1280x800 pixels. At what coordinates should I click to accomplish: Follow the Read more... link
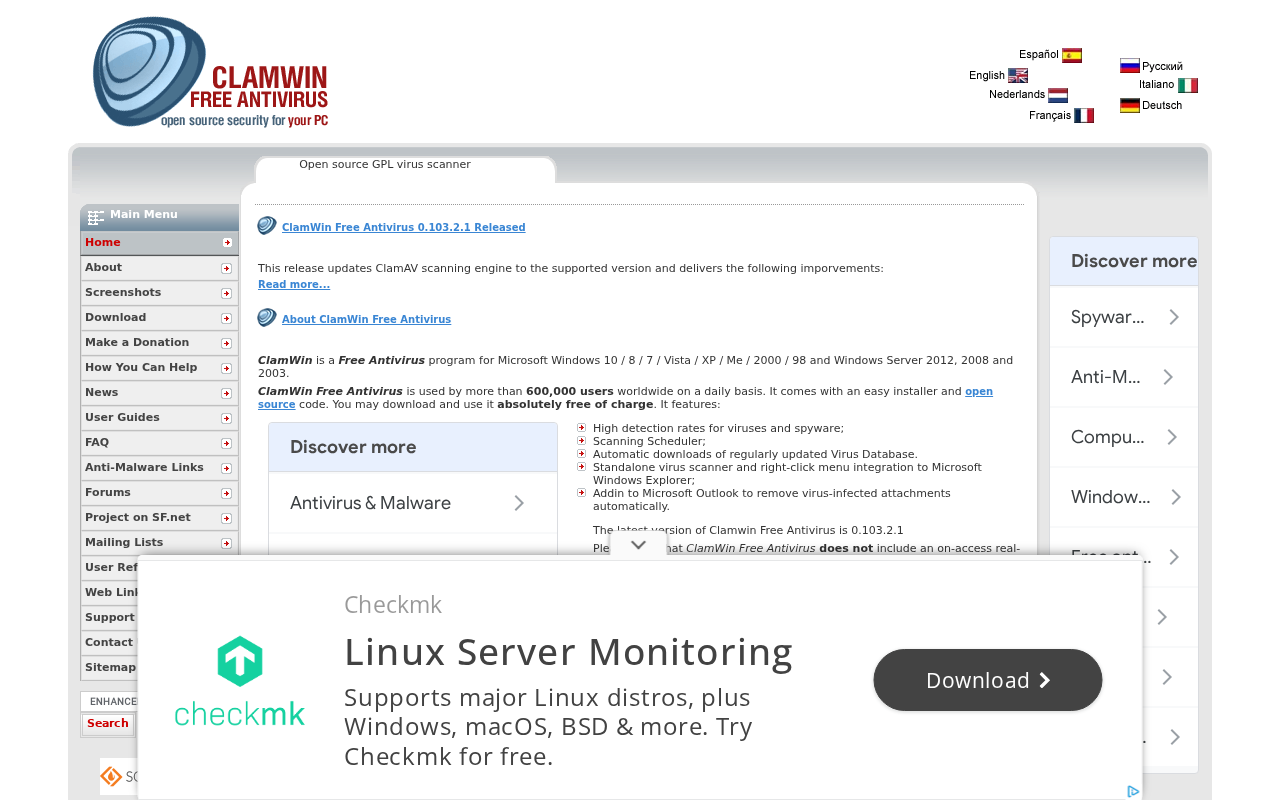(x=294, y=285)
